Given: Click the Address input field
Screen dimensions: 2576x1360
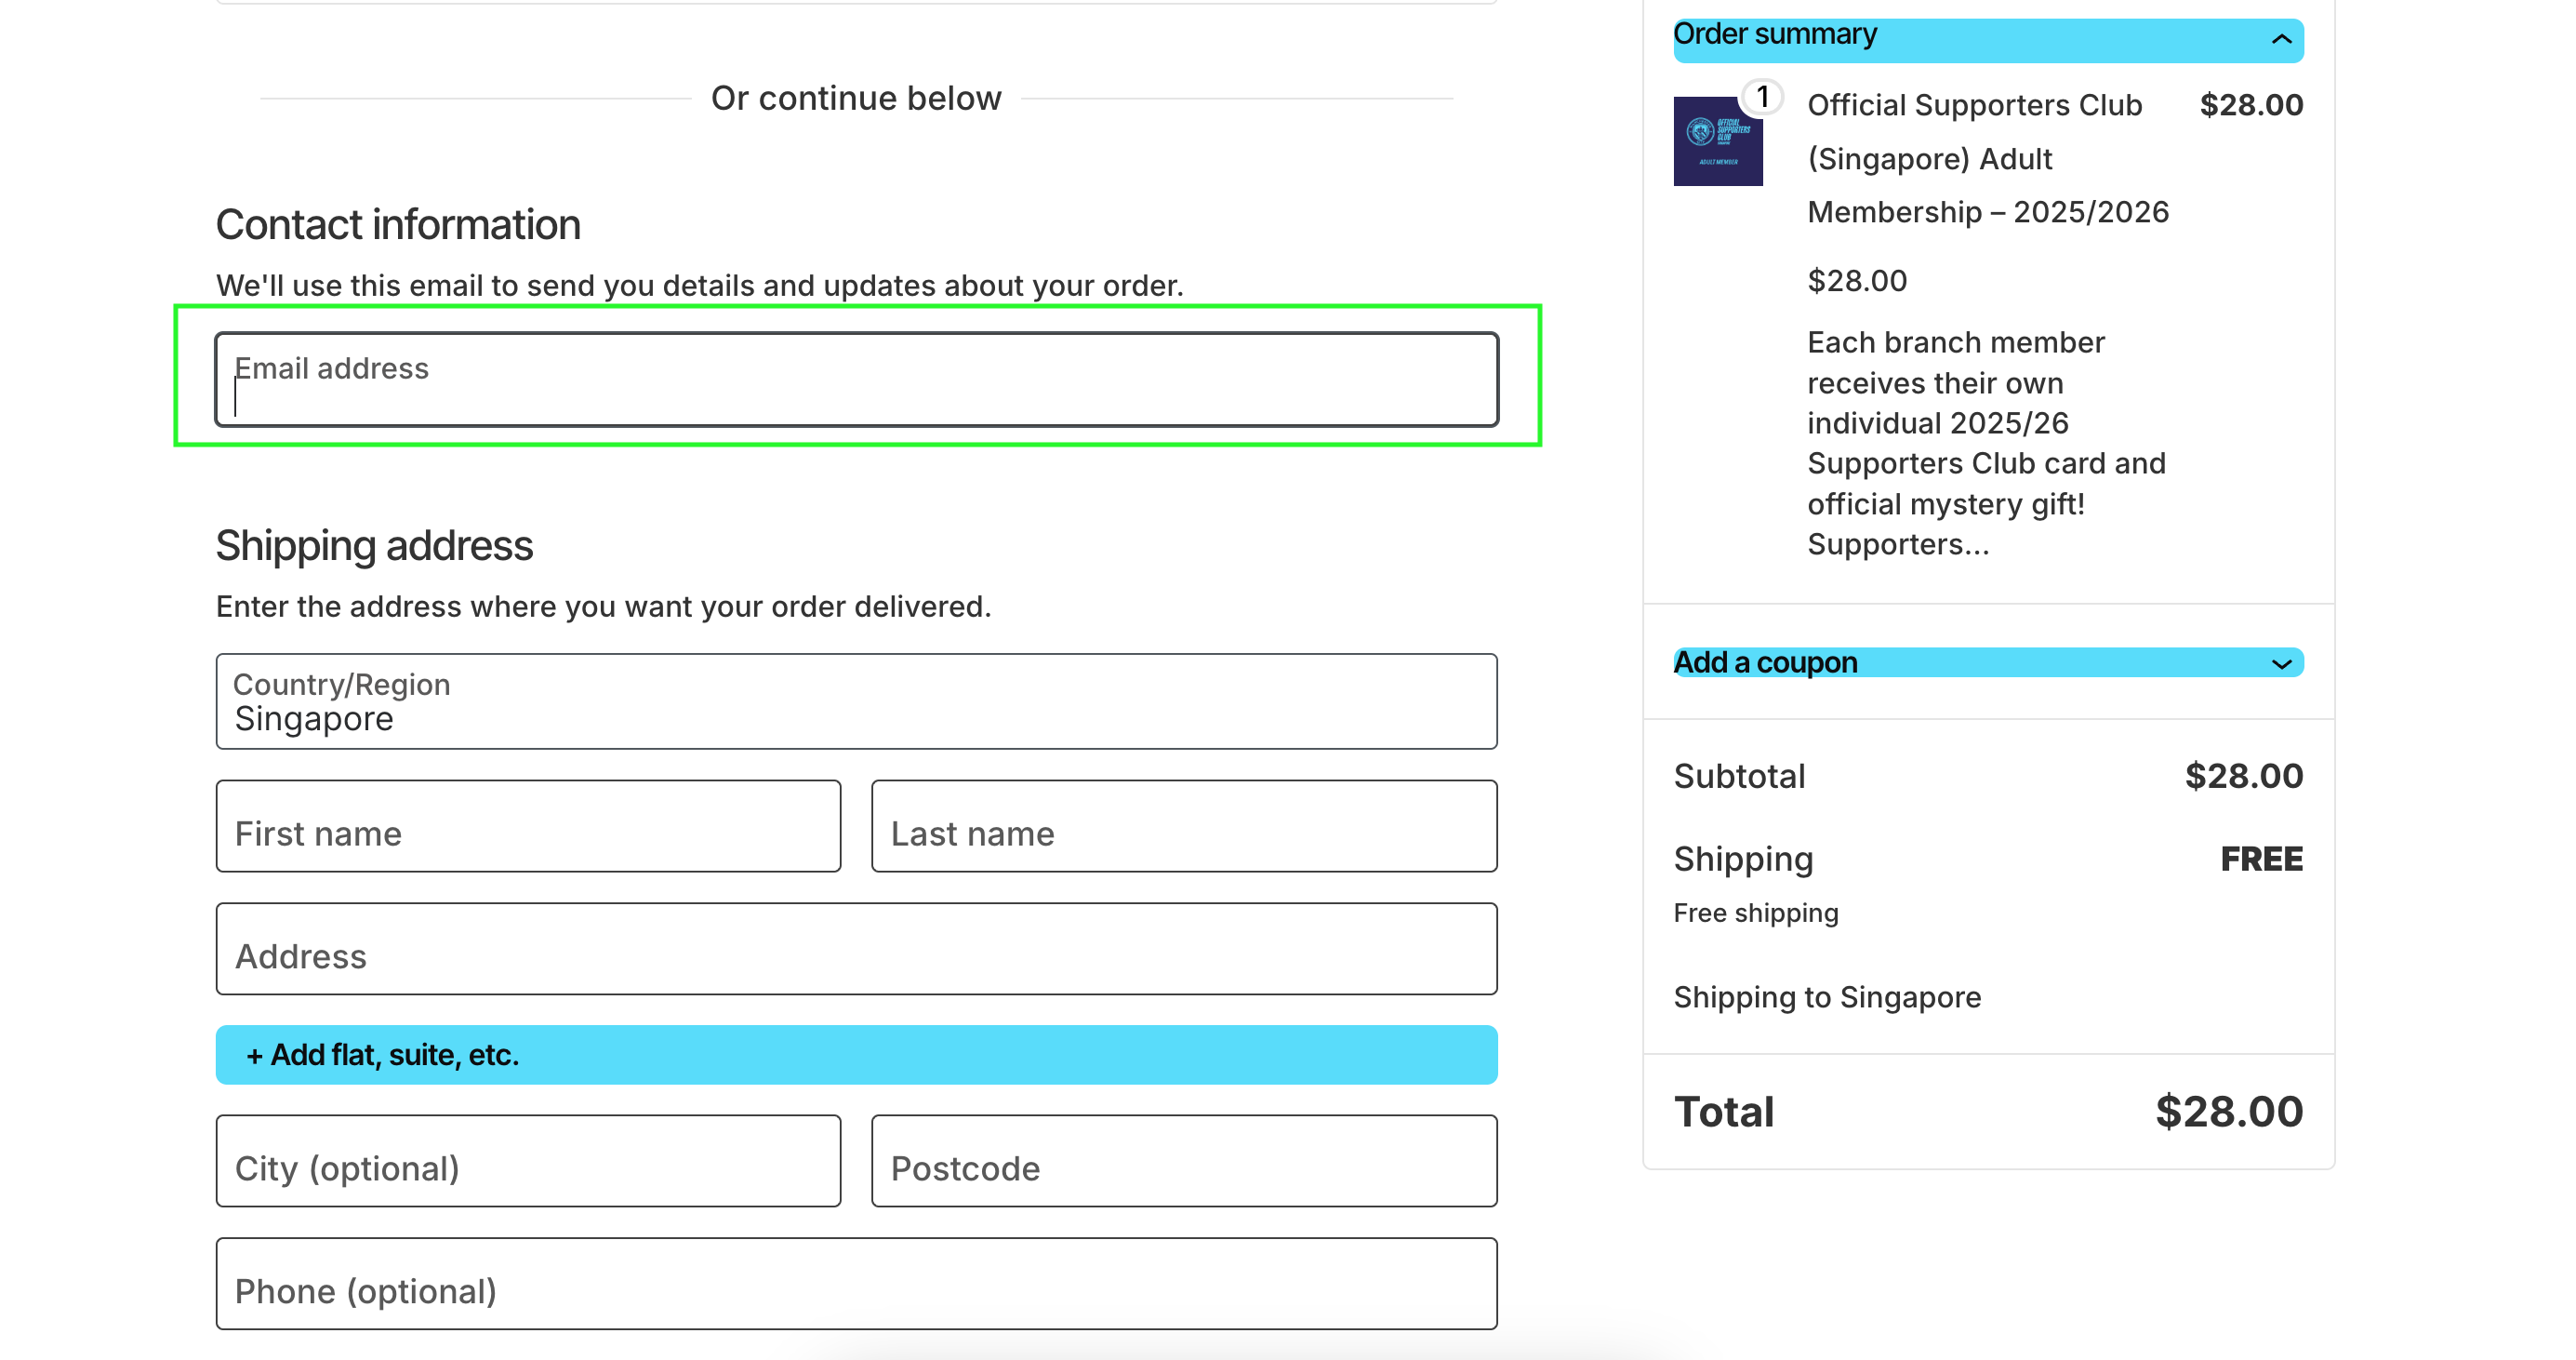Looking at the screenshot, I should (856, 950).
